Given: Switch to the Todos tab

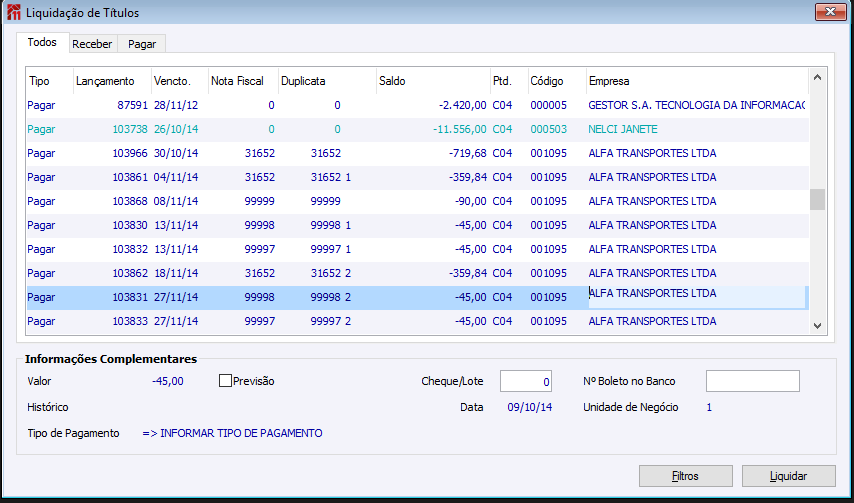Looking at the screenshot, I should (42, 42).
